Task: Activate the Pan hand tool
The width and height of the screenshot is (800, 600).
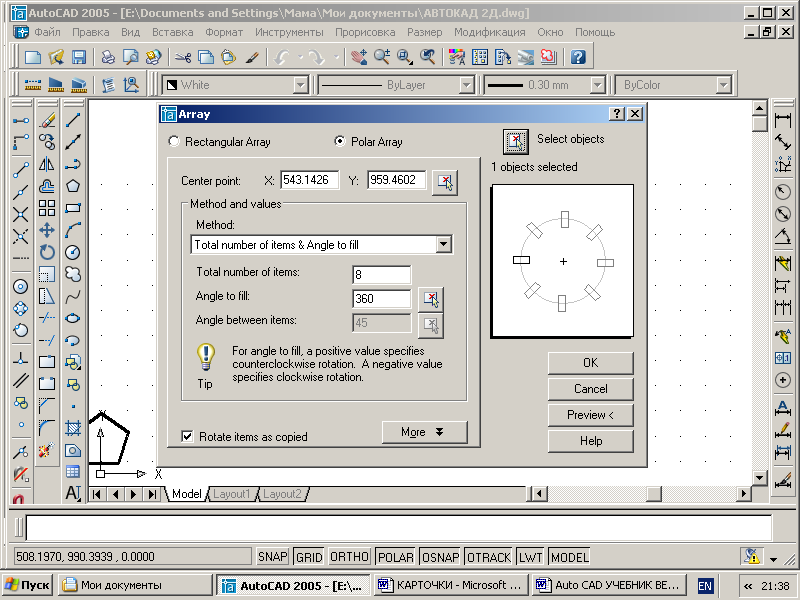Action: (x=359, y=57)
